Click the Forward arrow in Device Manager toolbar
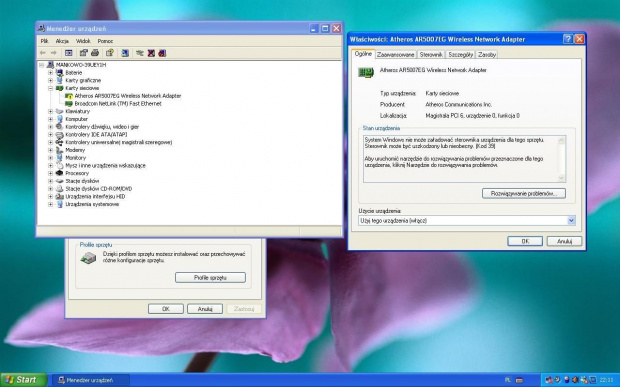Screen dimensions: 620x387 coord(54,53)
